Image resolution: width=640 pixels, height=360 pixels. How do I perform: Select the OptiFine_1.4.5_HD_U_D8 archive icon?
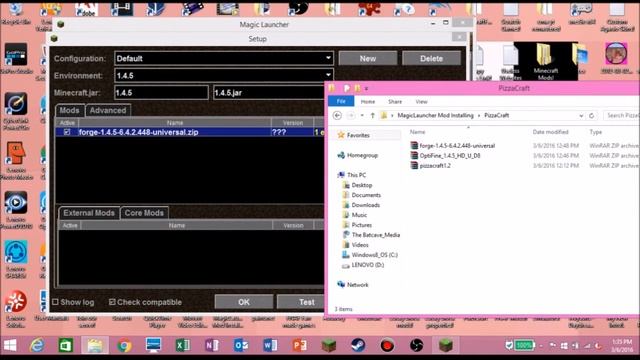click(414, 156)
